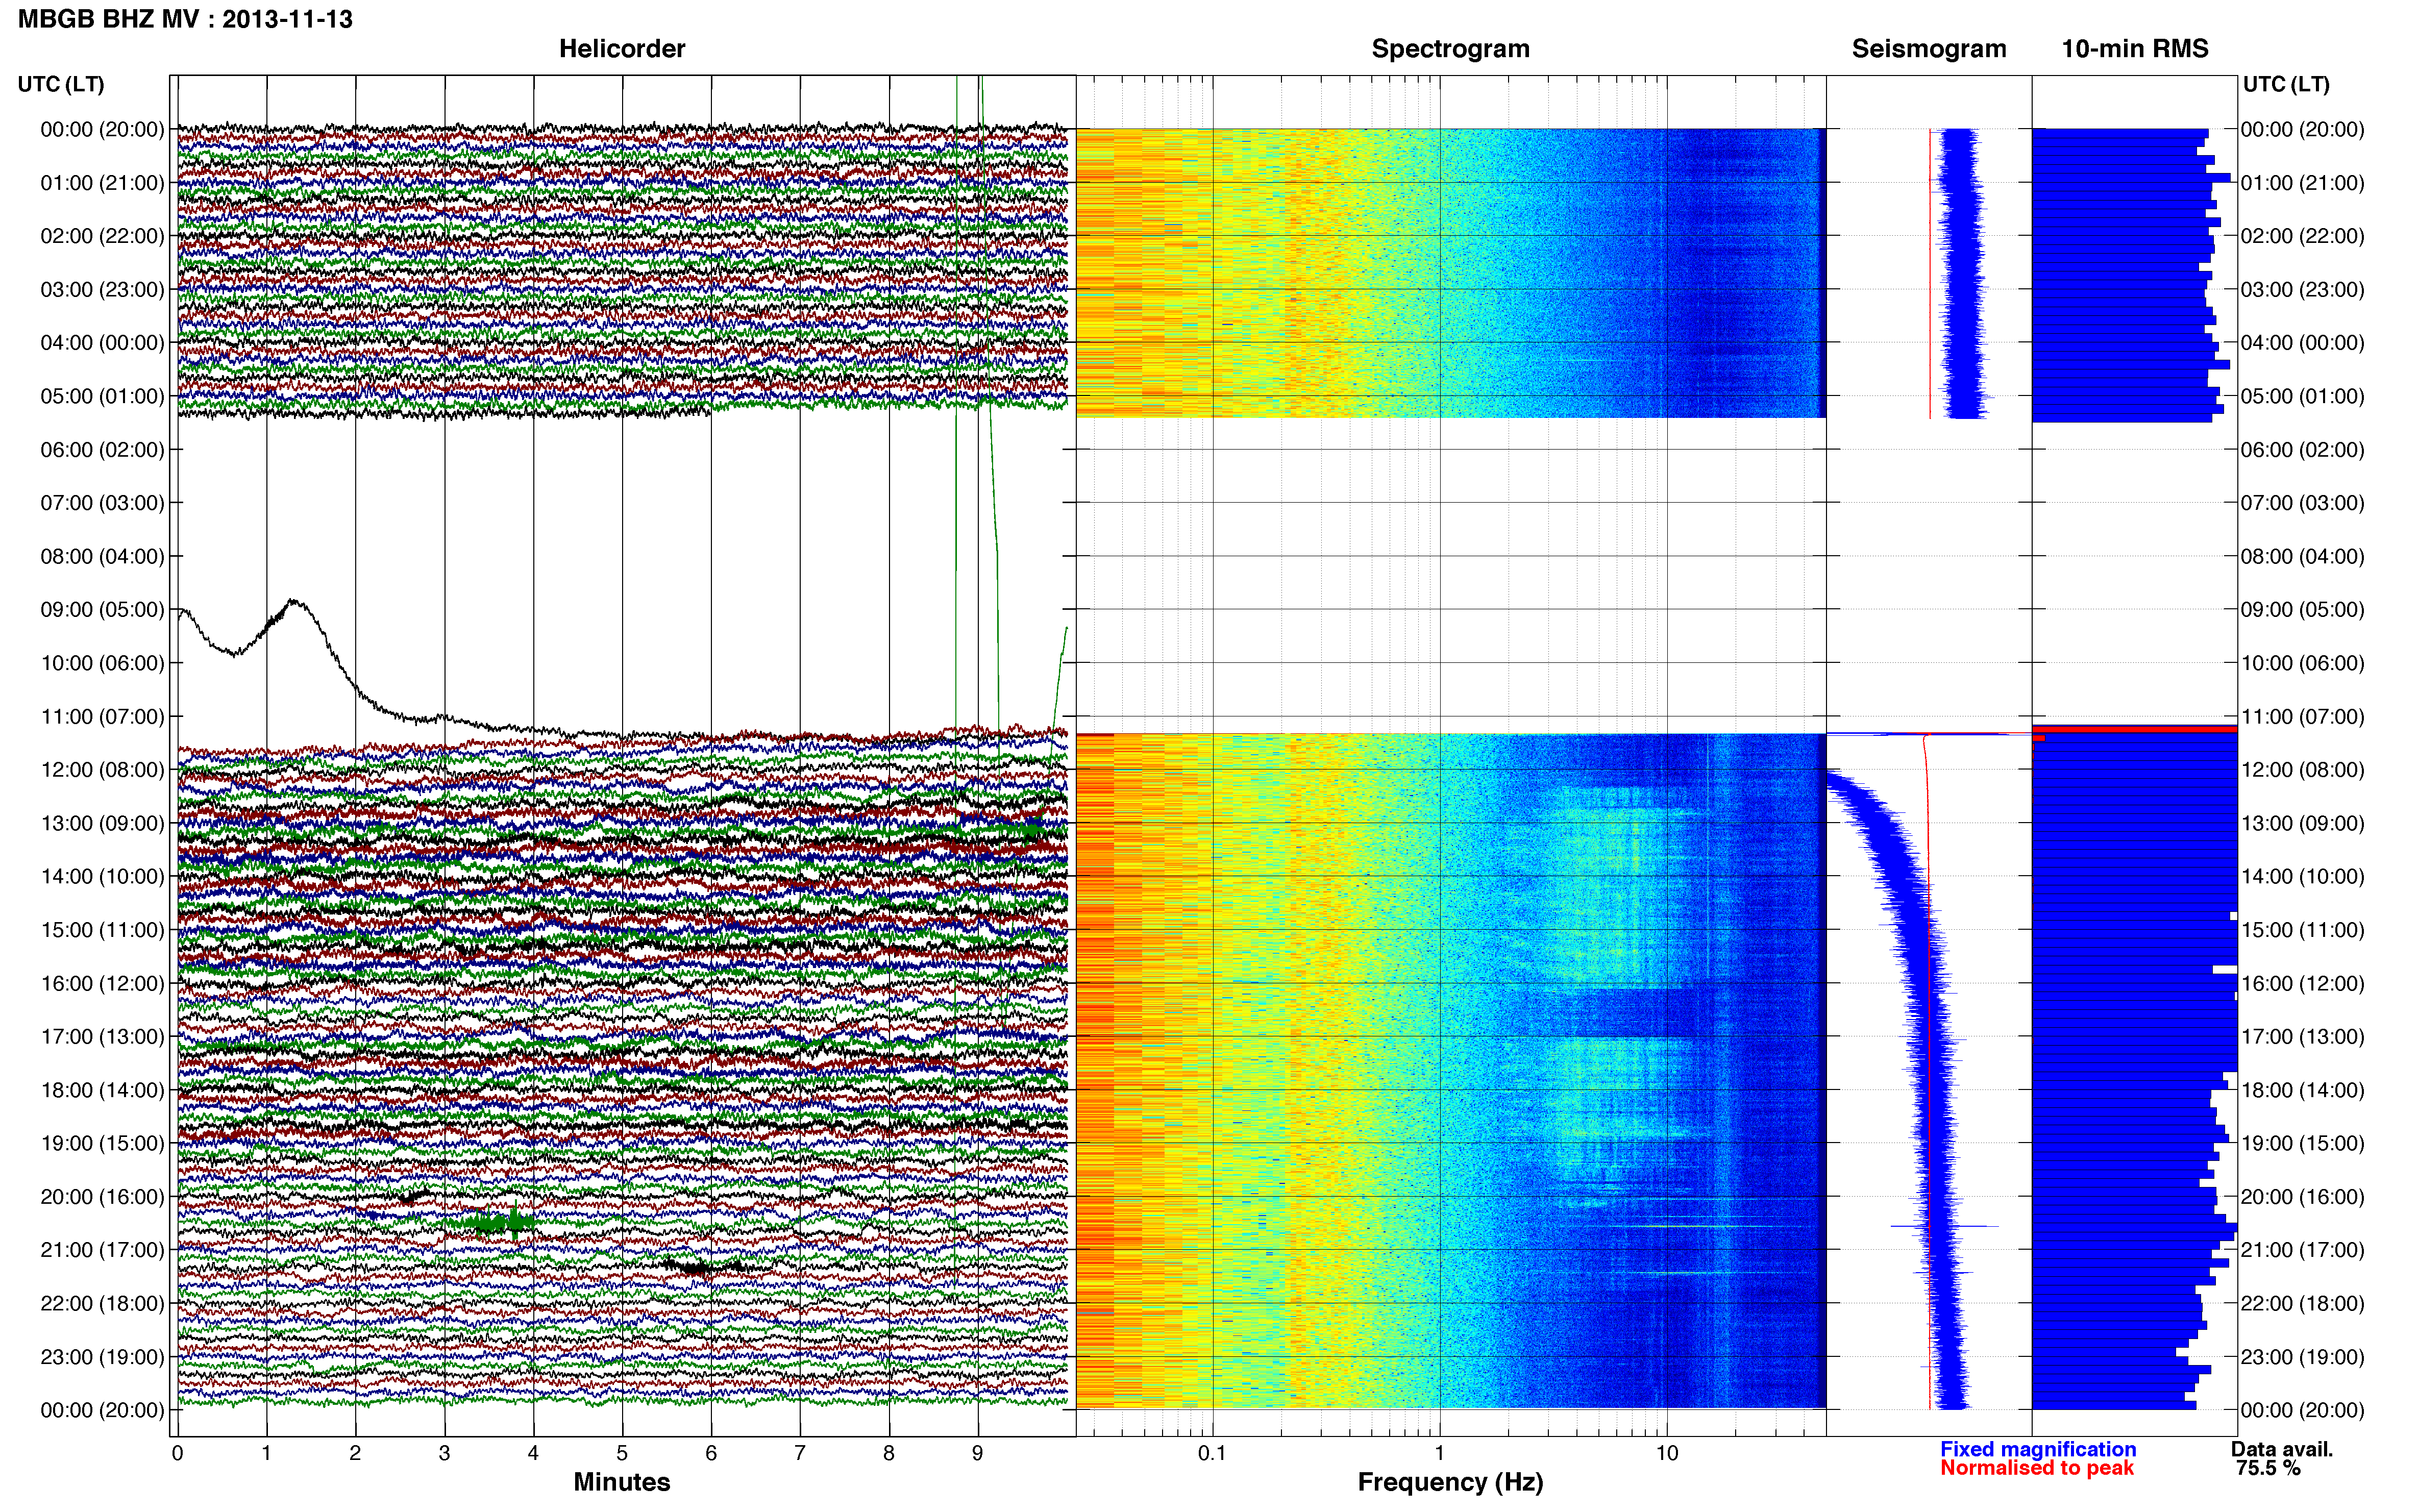Viewport: 2419px width, 1512px height.
Task: Click the '10' tick on the Frequency axis
Action: [1667, 1454]
